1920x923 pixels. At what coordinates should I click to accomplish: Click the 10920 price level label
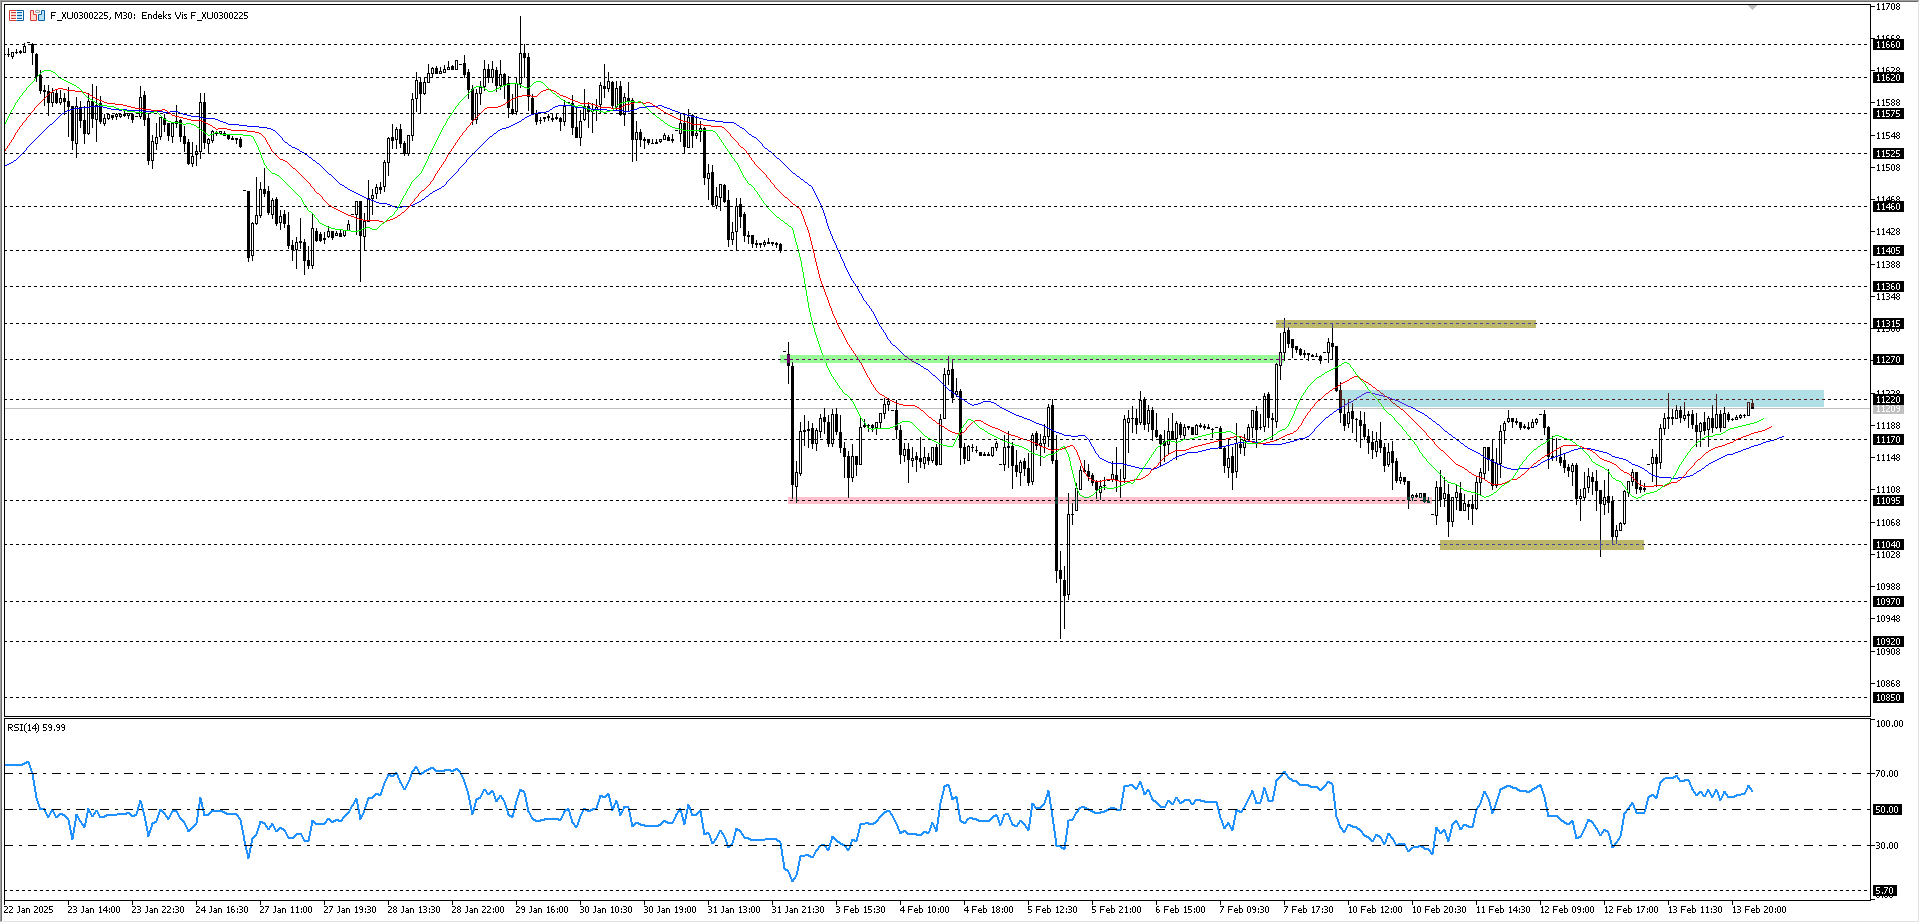(1888, 641)
